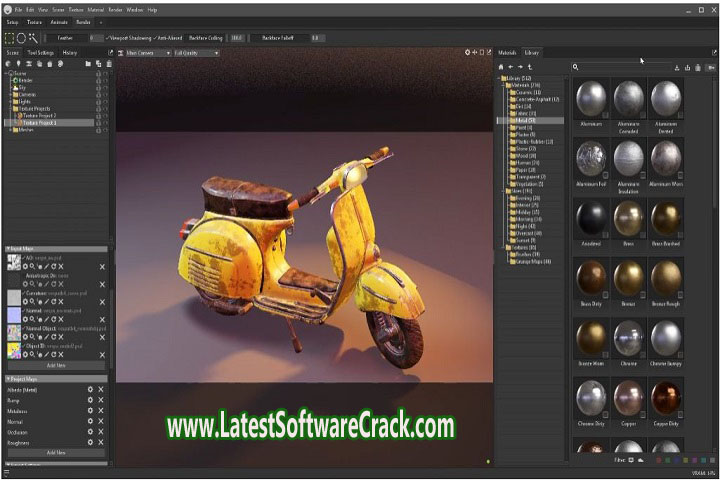The image size is (720, 480).
Task: Open the Main Camera dropdown
Action: (147, 52)
